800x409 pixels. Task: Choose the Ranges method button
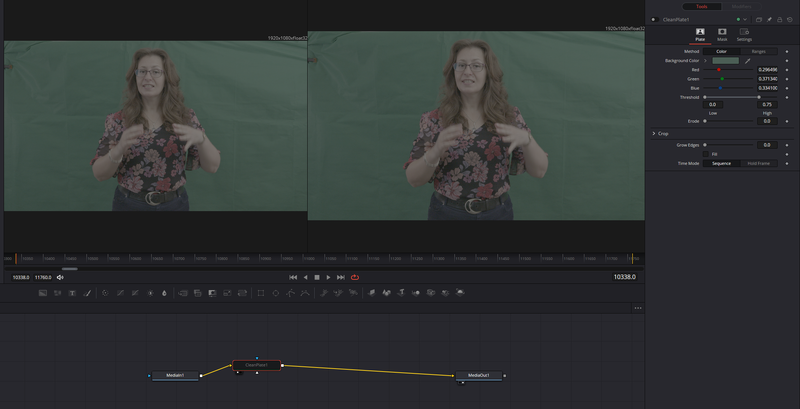tap(759, 51)
